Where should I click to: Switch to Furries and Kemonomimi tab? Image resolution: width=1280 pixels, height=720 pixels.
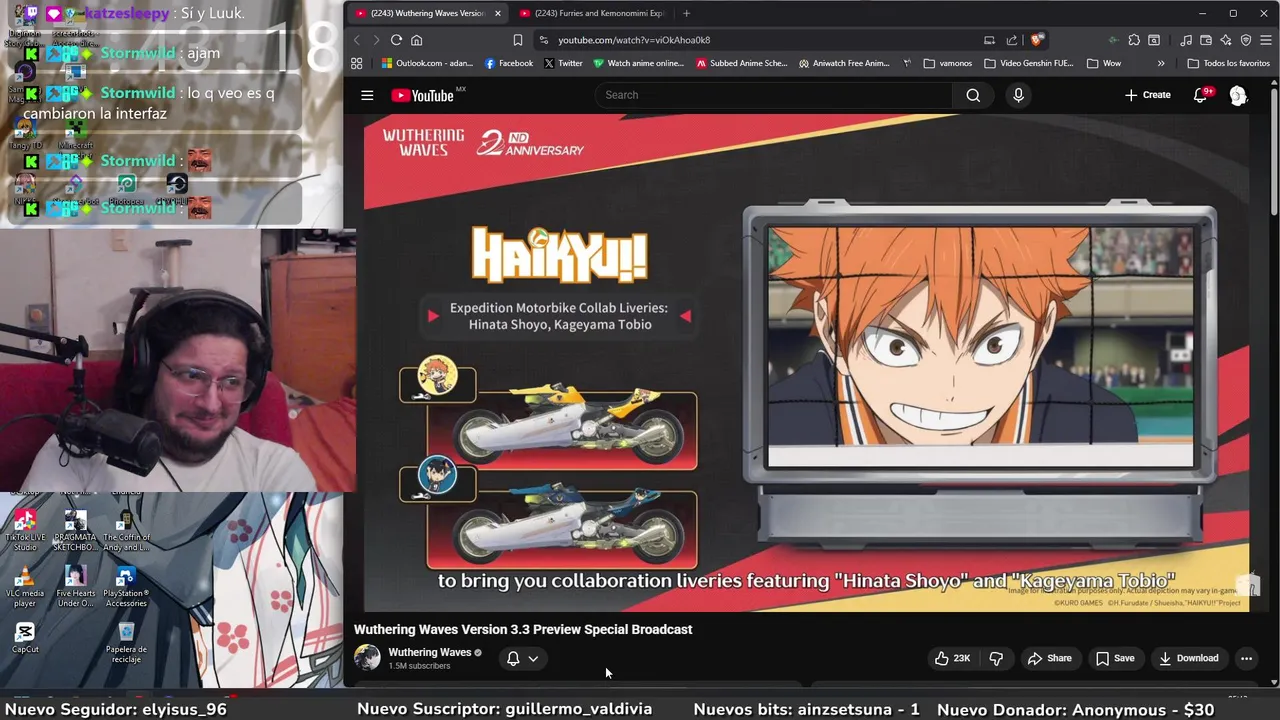(x=592, y=13)
